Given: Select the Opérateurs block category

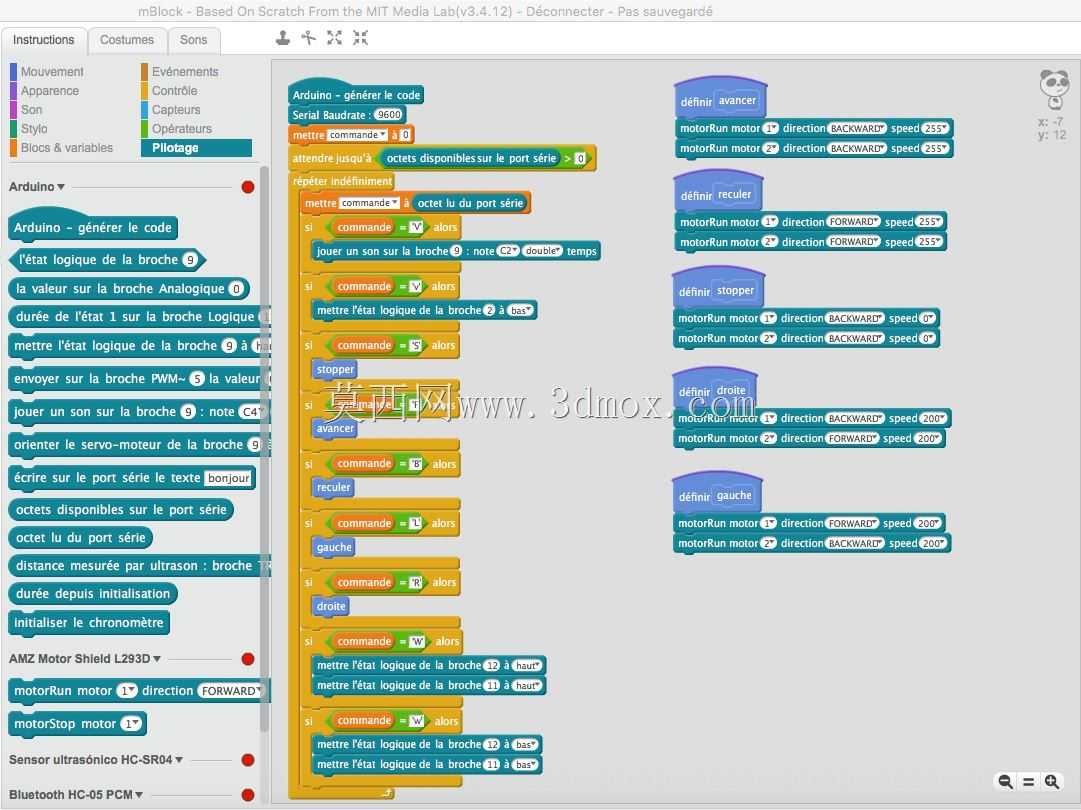Looking at the screenshot, I should [182, 129].
